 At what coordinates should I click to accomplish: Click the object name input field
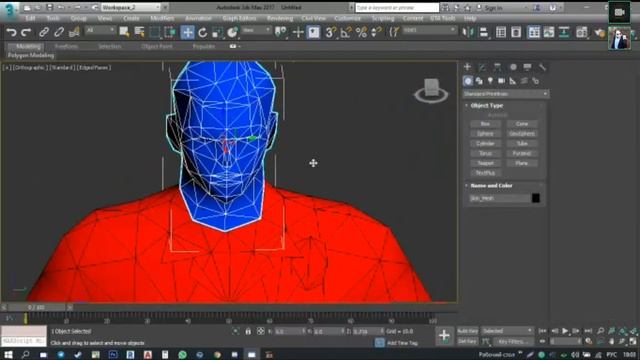tap(500, 198)
